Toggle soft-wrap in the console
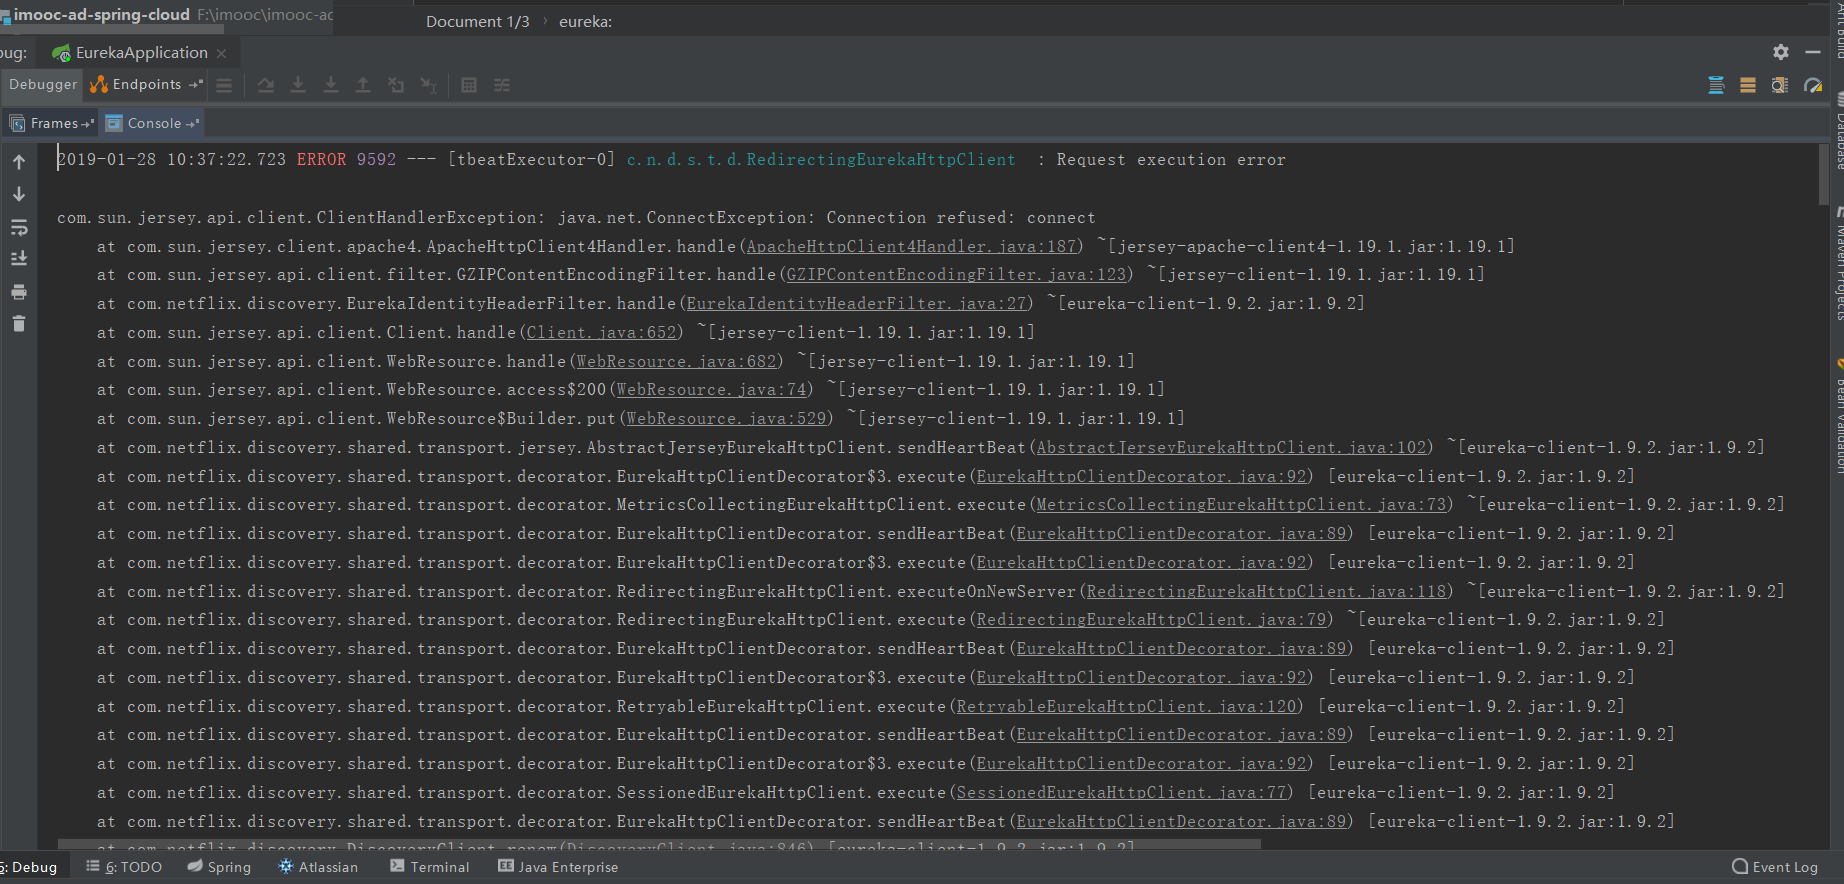The height and width of the screenshot is (884, 1844). point(19,228)
